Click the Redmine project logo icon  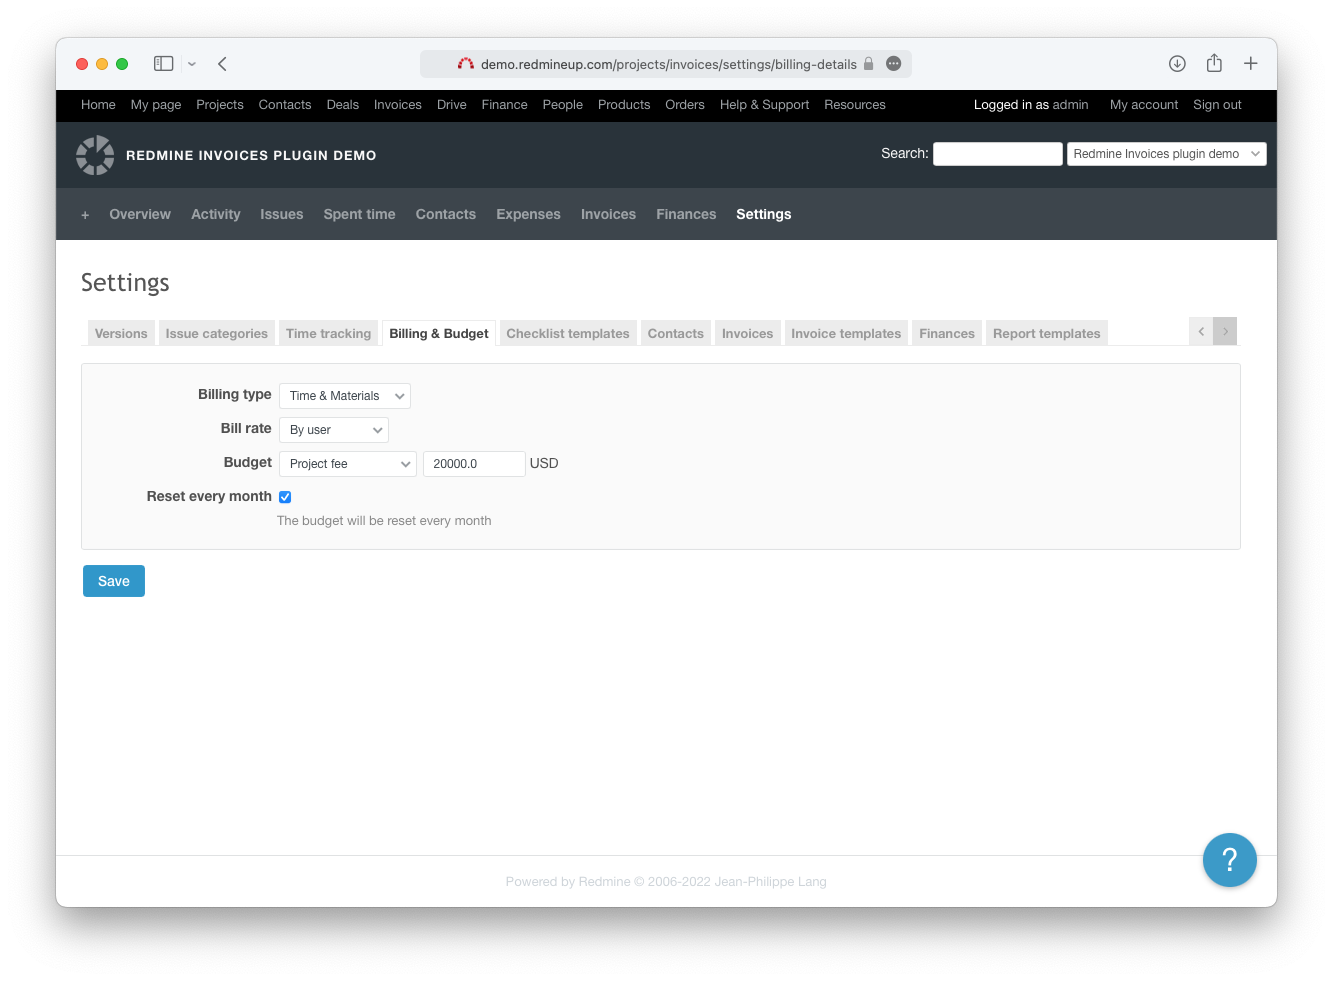pos(95,155)
